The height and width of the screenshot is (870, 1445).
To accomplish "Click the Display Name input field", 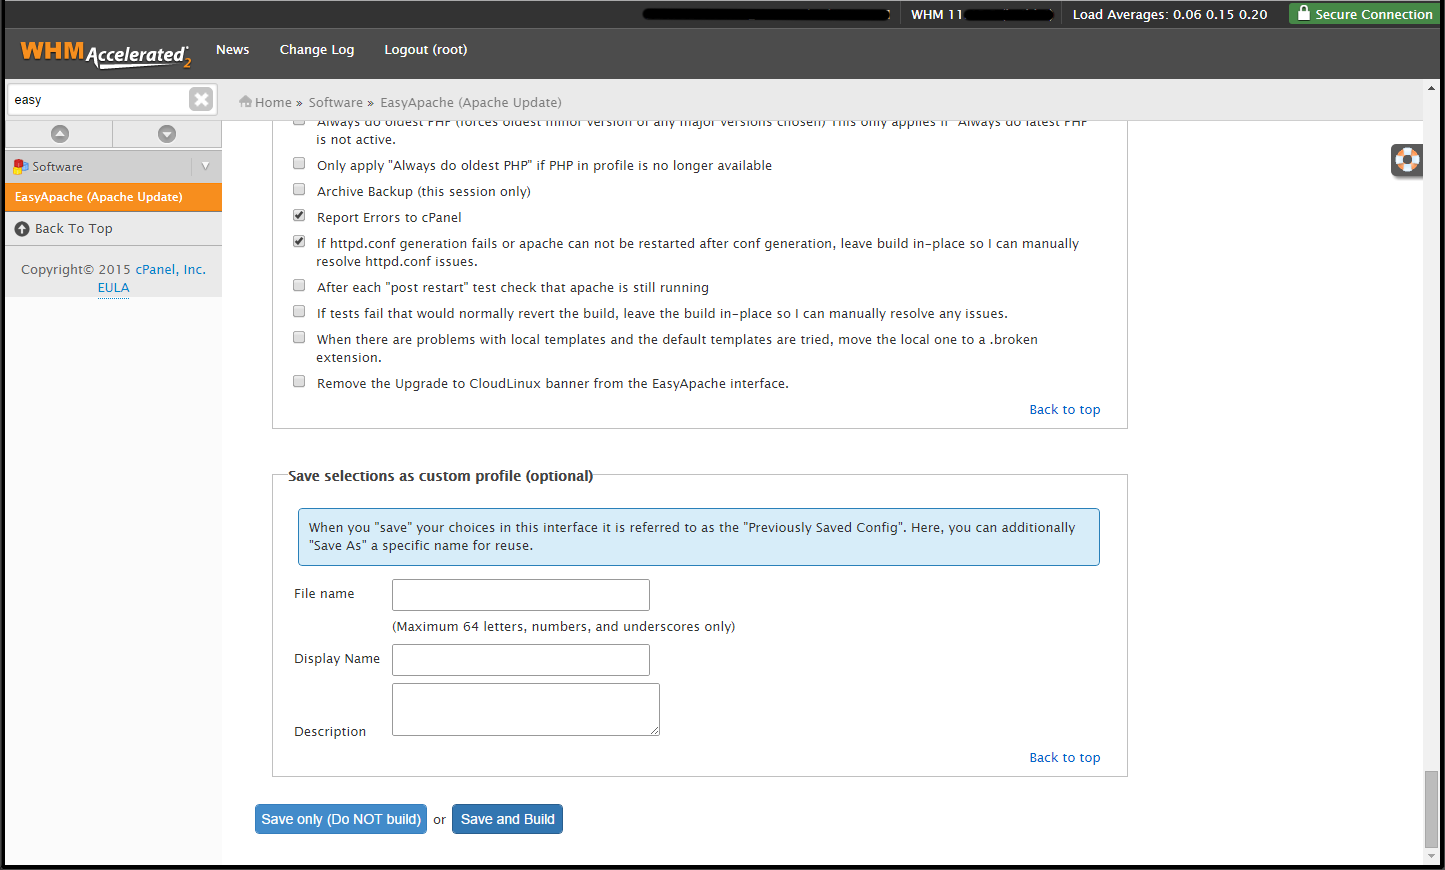I will coord(521,660).
